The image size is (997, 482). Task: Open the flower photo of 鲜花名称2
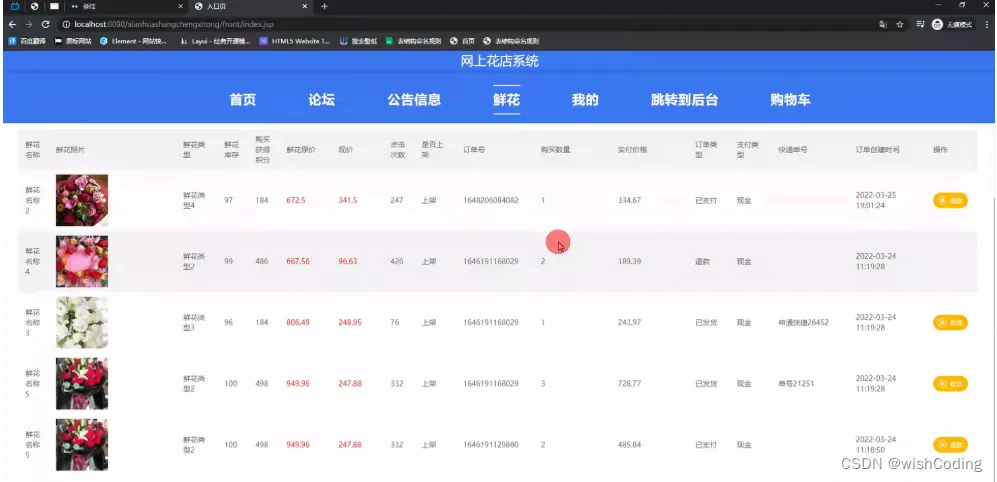coord(82,200)
